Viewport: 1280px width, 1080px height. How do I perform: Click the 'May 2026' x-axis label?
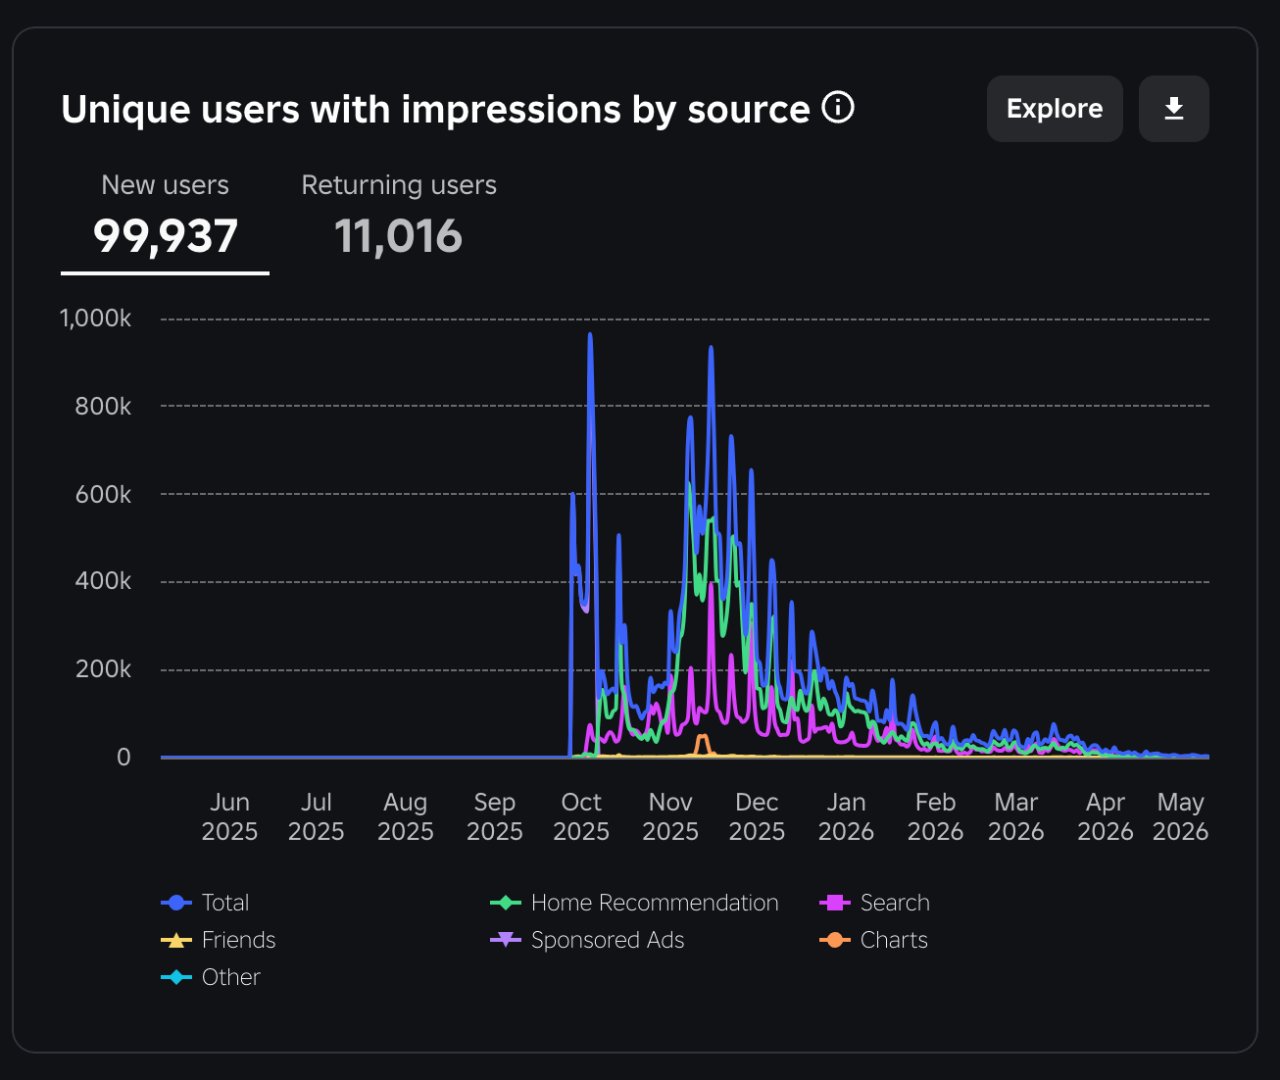[1180, 817]
